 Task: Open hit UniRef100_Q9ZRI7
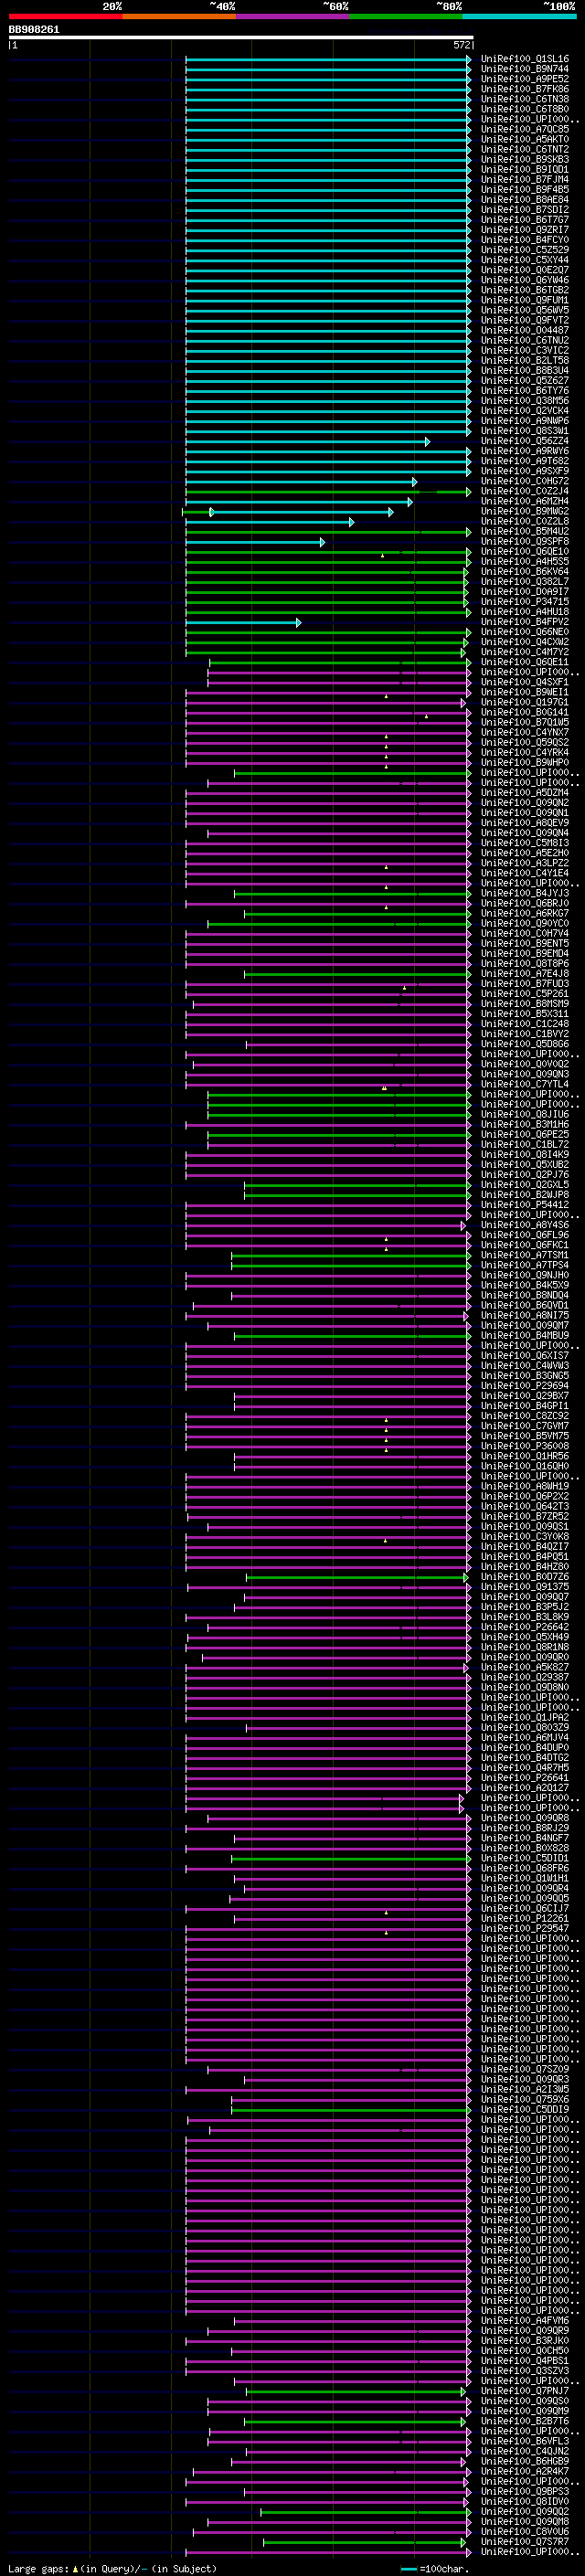[525, 230]
